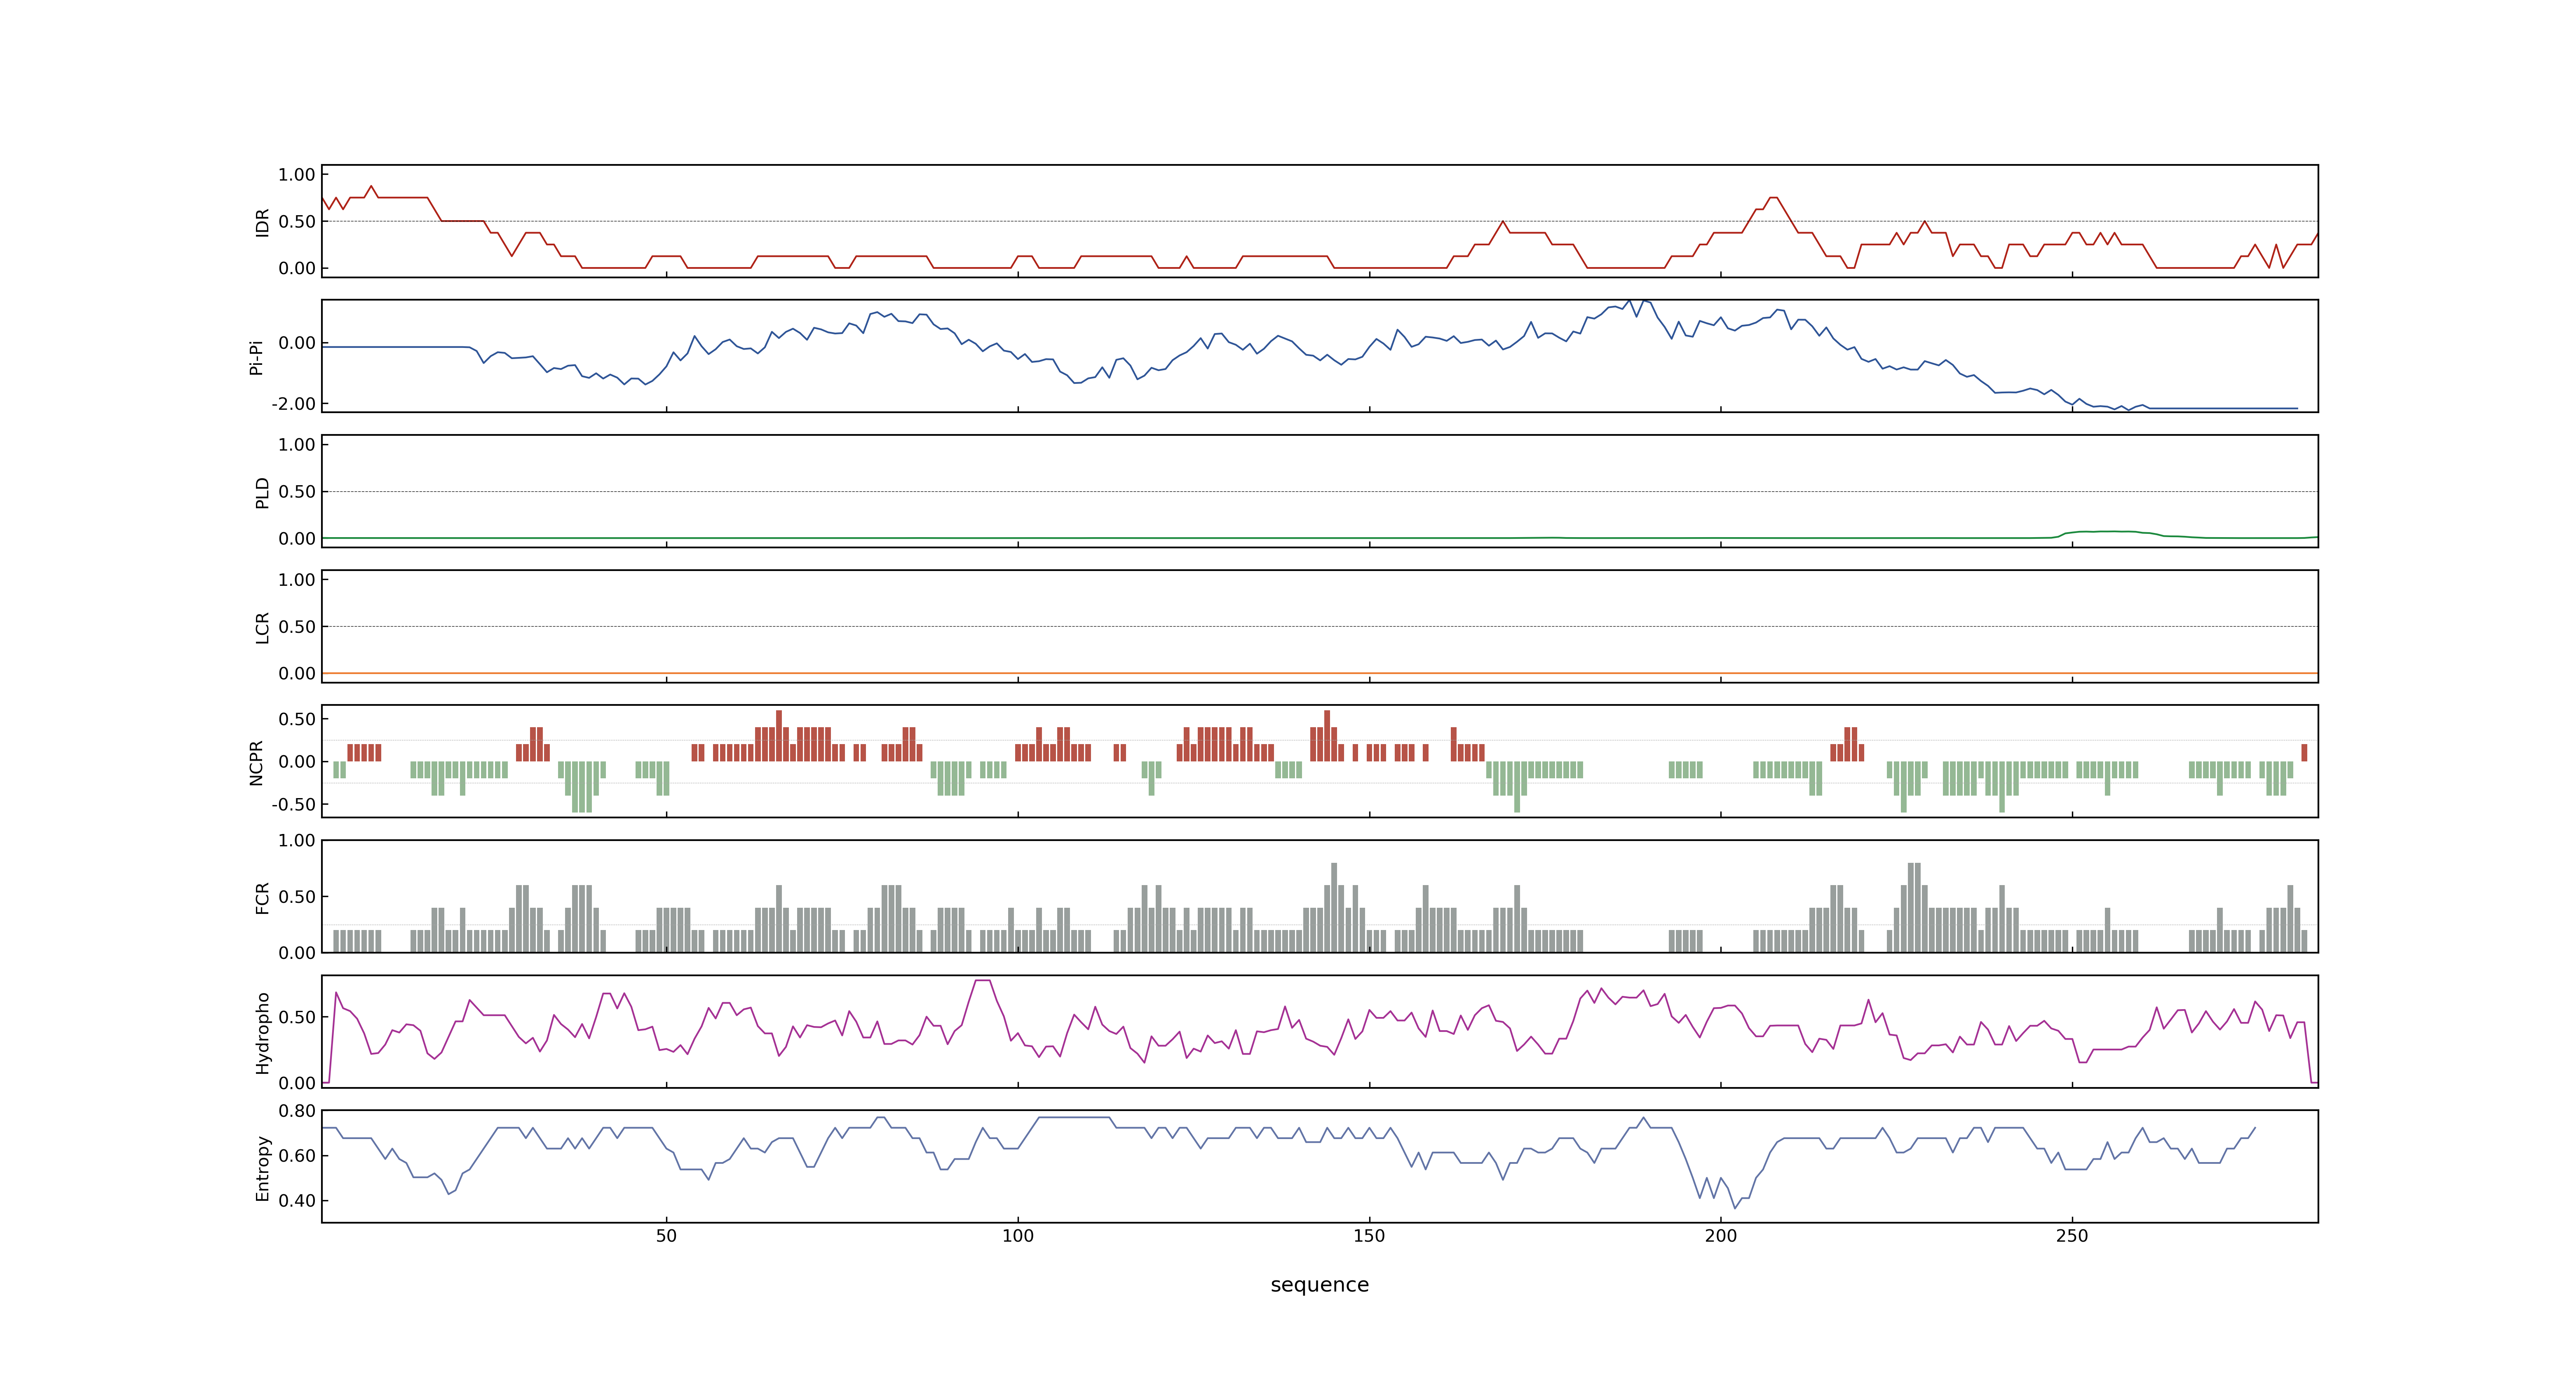Viewport: 2576px width, 1374px height.
Task: Click the x-axis tick label 100
Action: point(1018,1236)
